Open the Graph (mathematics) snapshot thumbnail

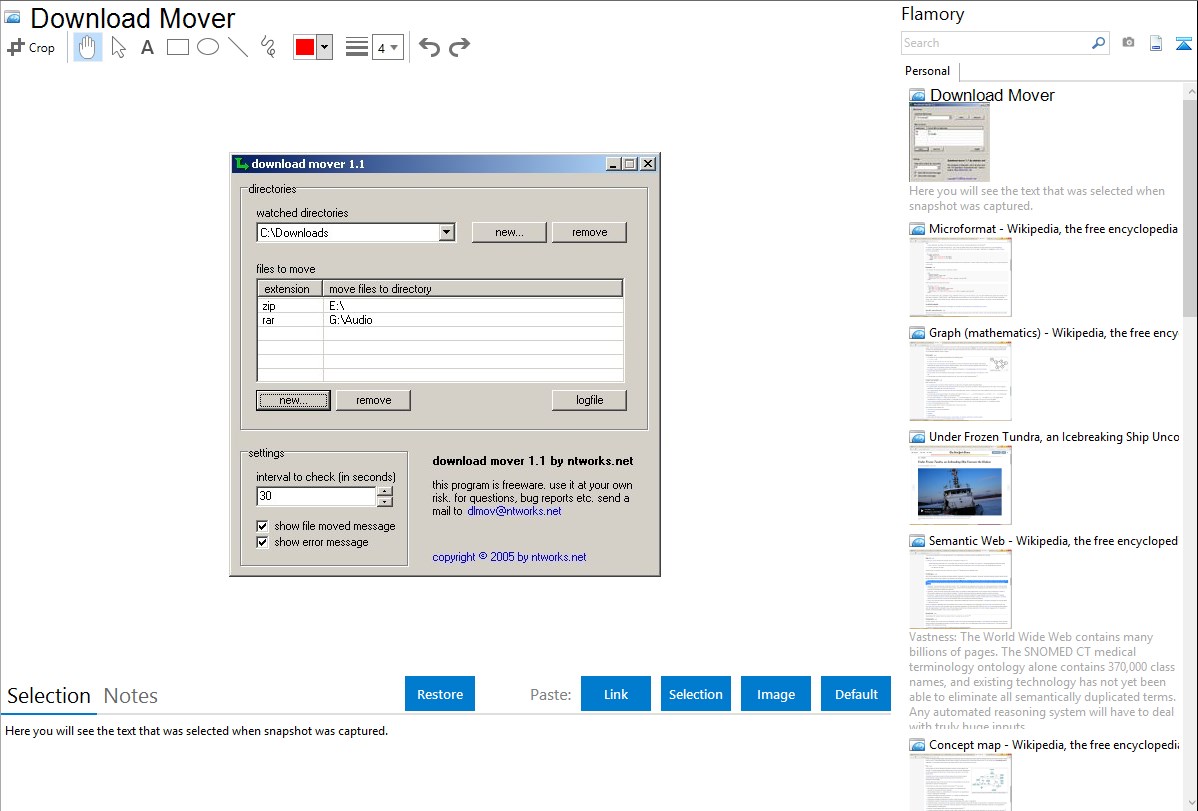pos(960,381)
